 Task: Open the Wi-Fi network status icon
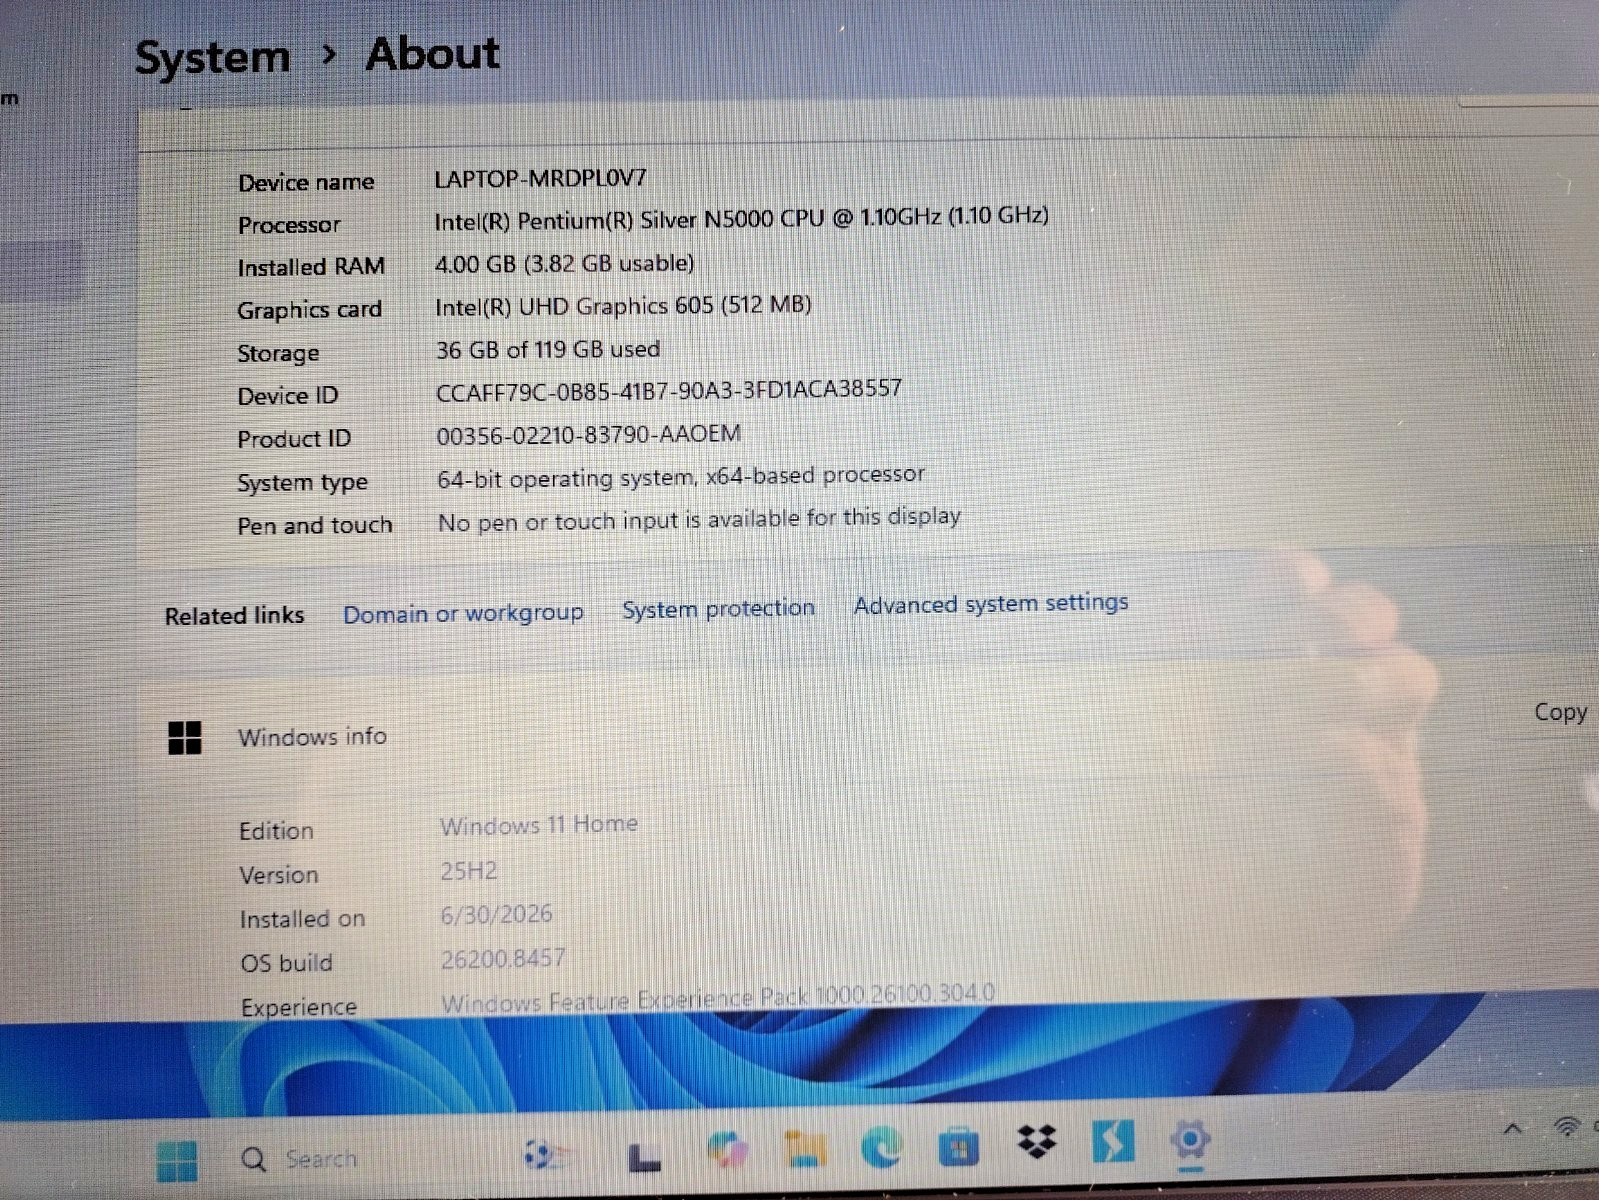coord(1568,1127)
